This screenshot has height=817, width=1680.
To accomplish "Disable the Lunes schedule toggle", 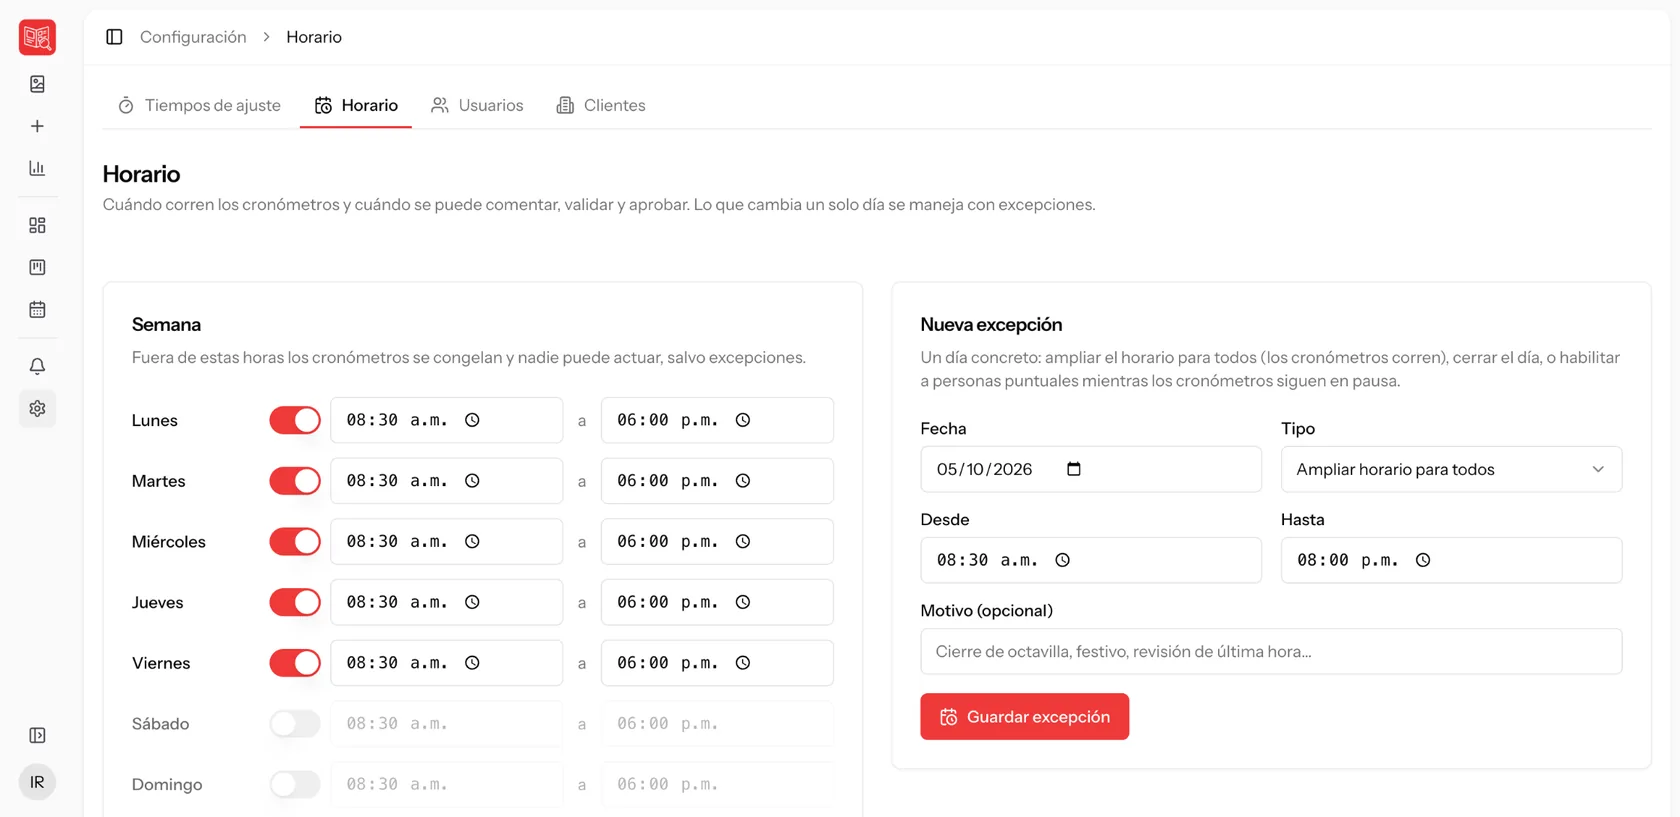I will (295, 420).
